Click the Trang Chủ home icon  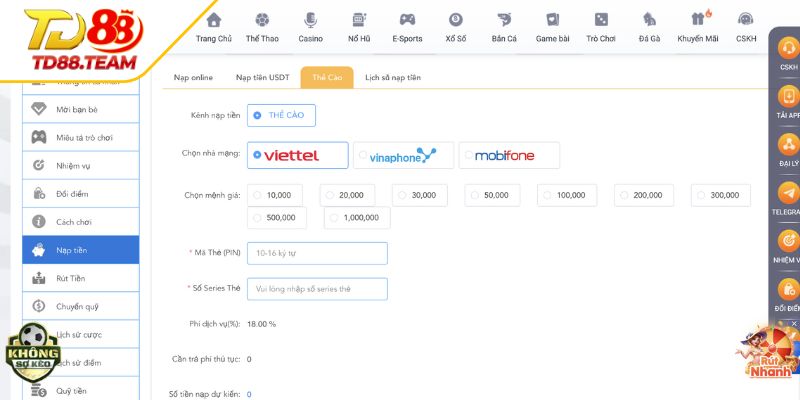(213, 19)
